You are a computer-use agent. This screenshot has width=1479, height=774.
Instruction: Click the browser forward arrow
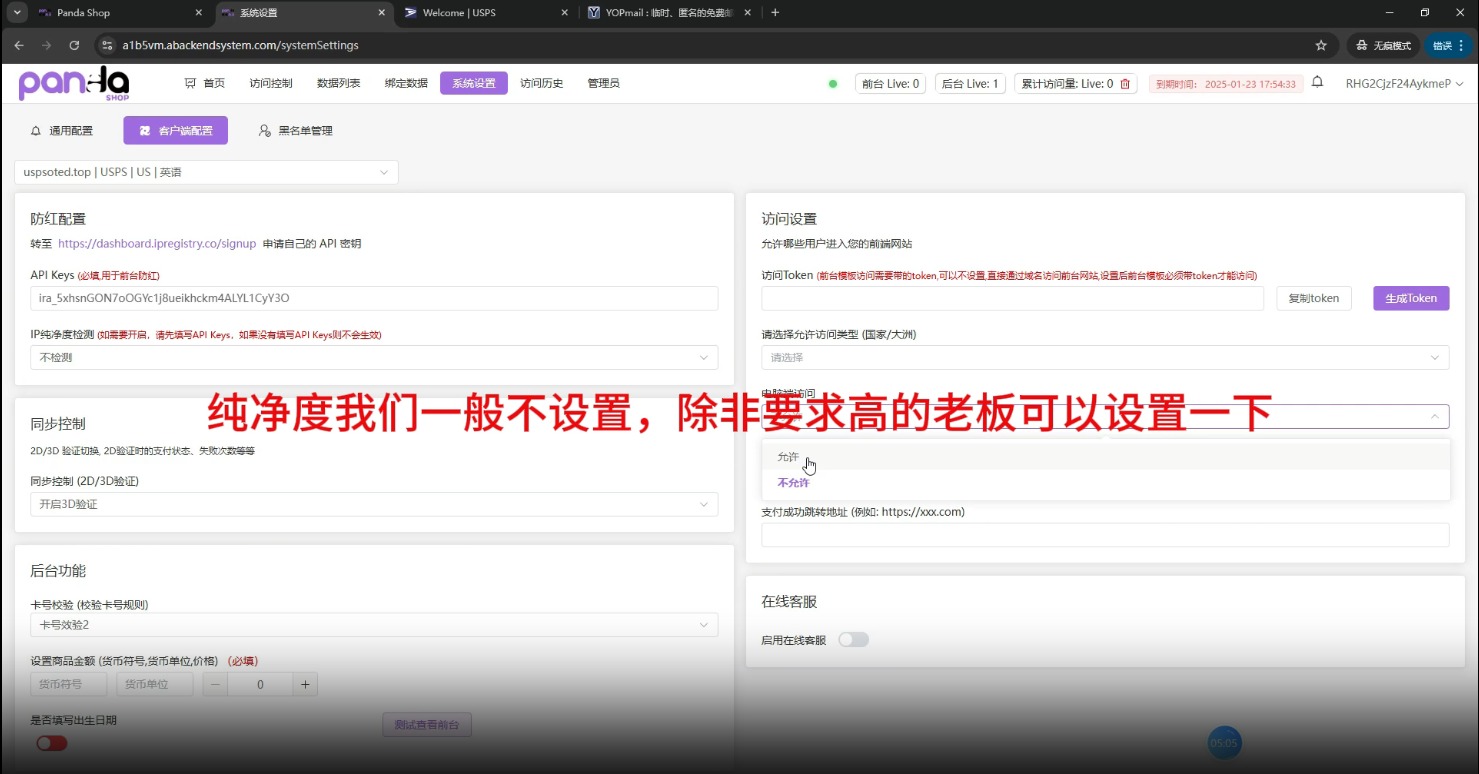(x=46, y=45)
